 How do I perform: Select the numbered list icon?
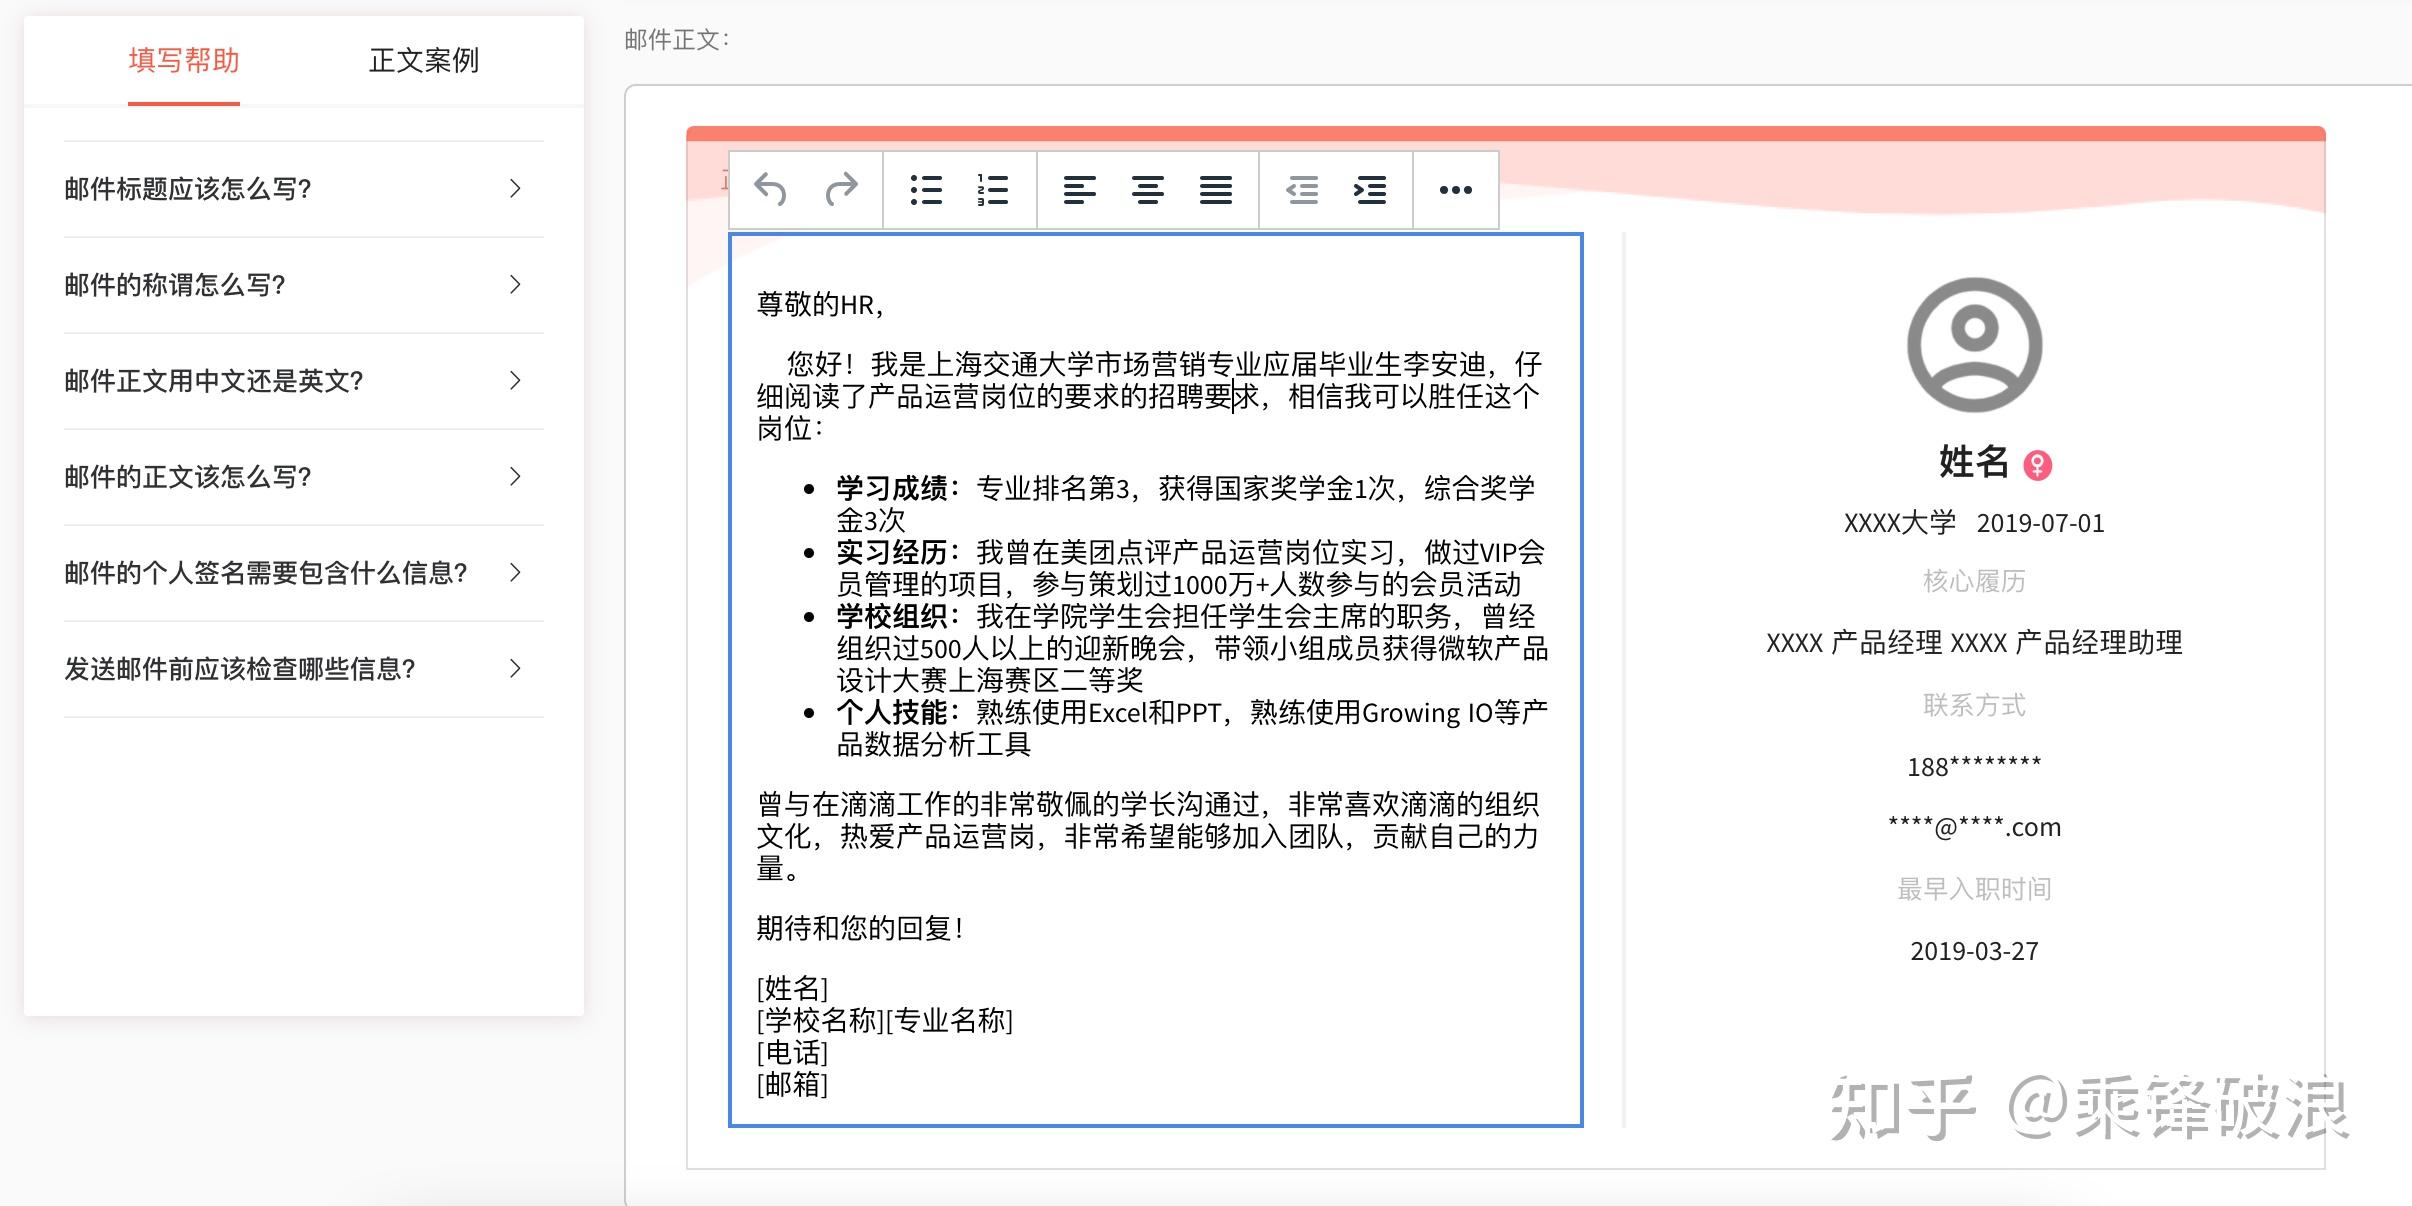click(992, 189)
